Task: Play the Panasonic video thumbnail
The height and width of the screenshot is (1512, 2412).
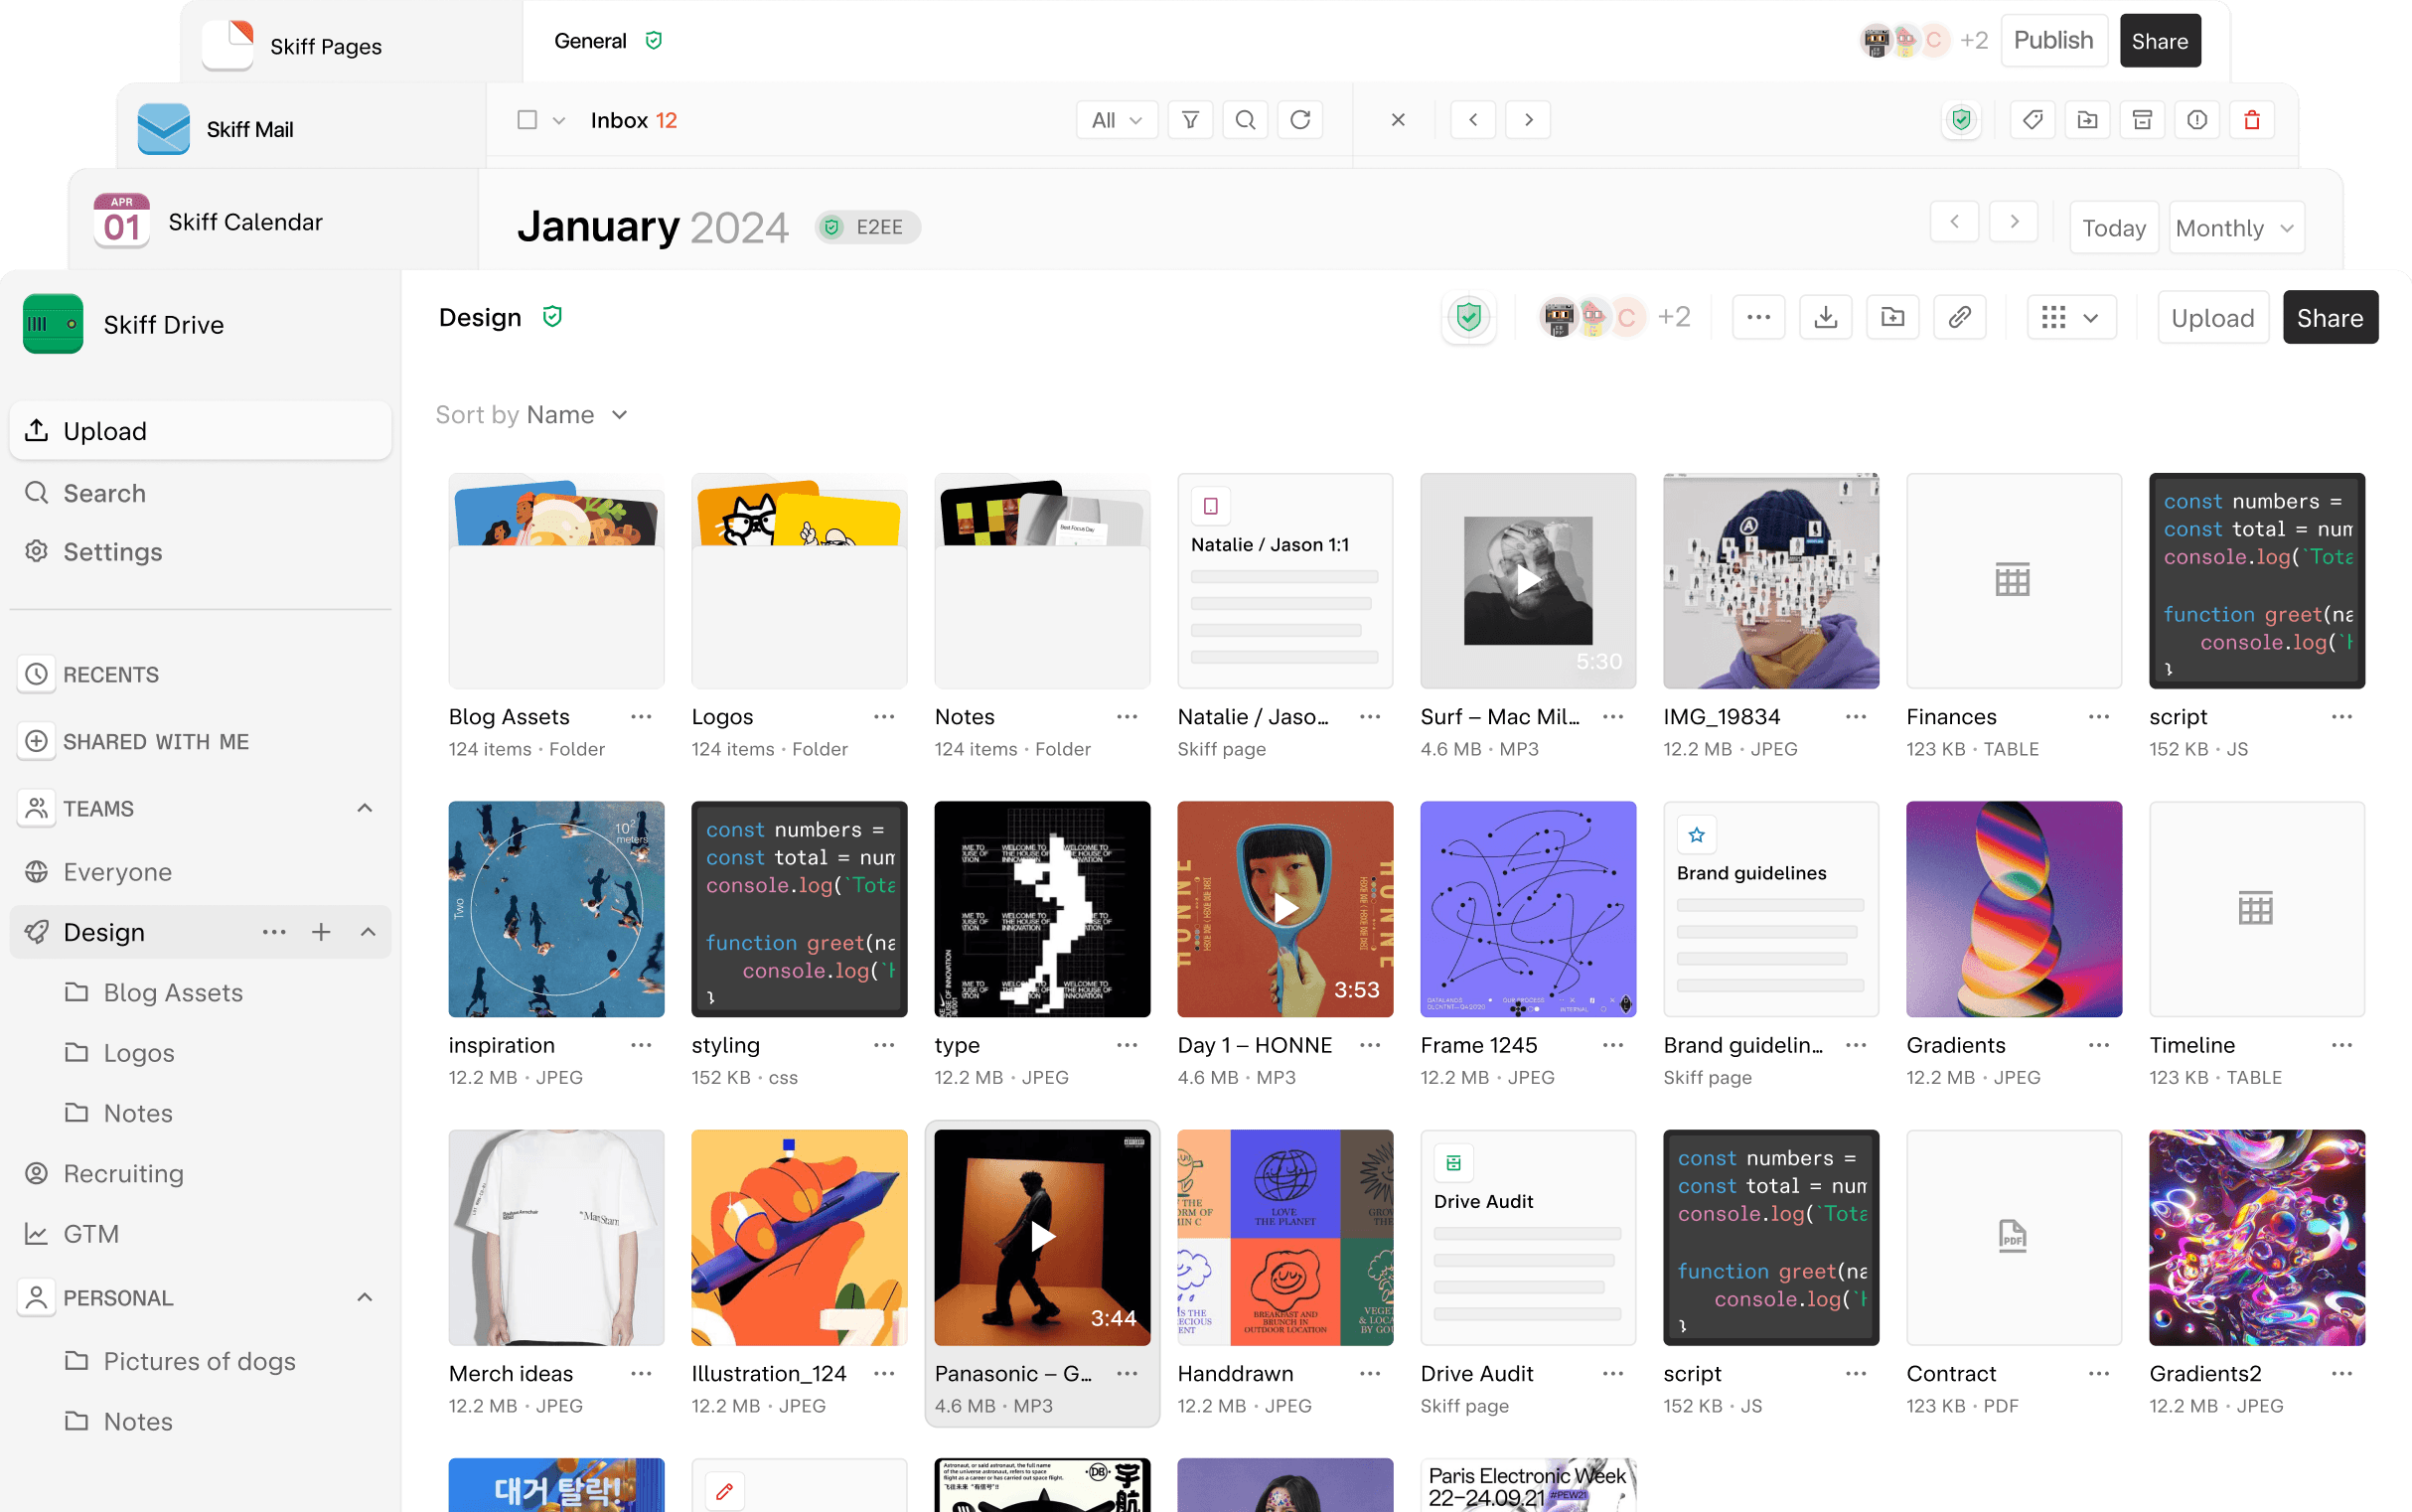Action: pos(1042,1236)
